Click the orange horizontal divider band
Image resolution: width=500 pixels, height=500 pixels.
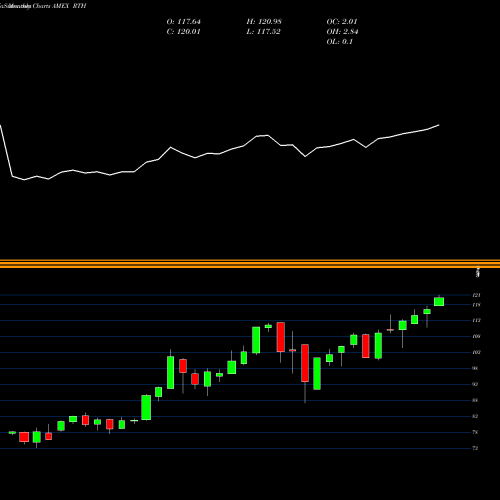click(250, 264)
